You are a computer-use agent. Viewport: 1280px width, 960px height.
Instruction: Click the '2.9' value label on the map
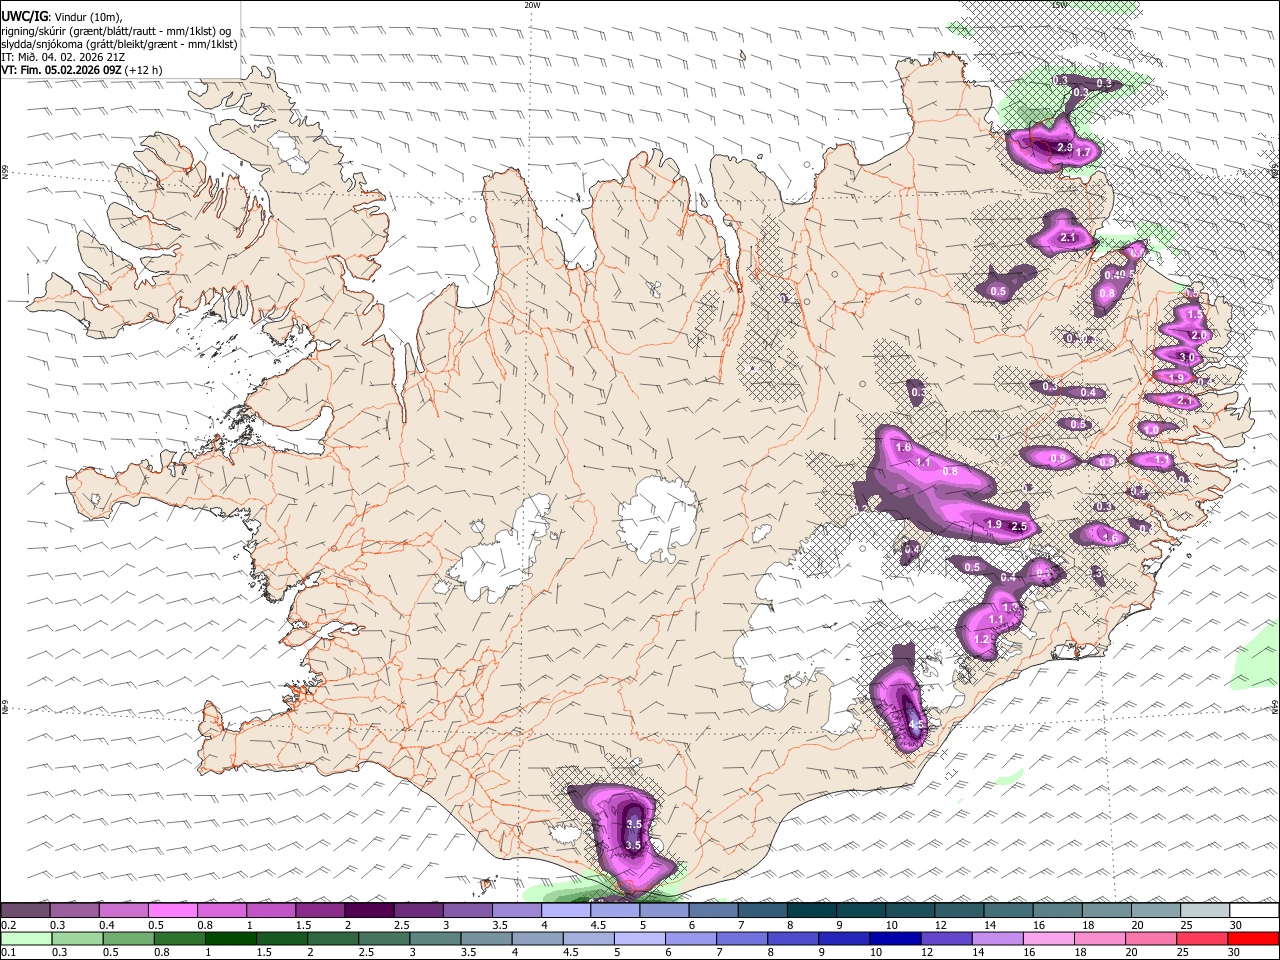click(1064, 147)
